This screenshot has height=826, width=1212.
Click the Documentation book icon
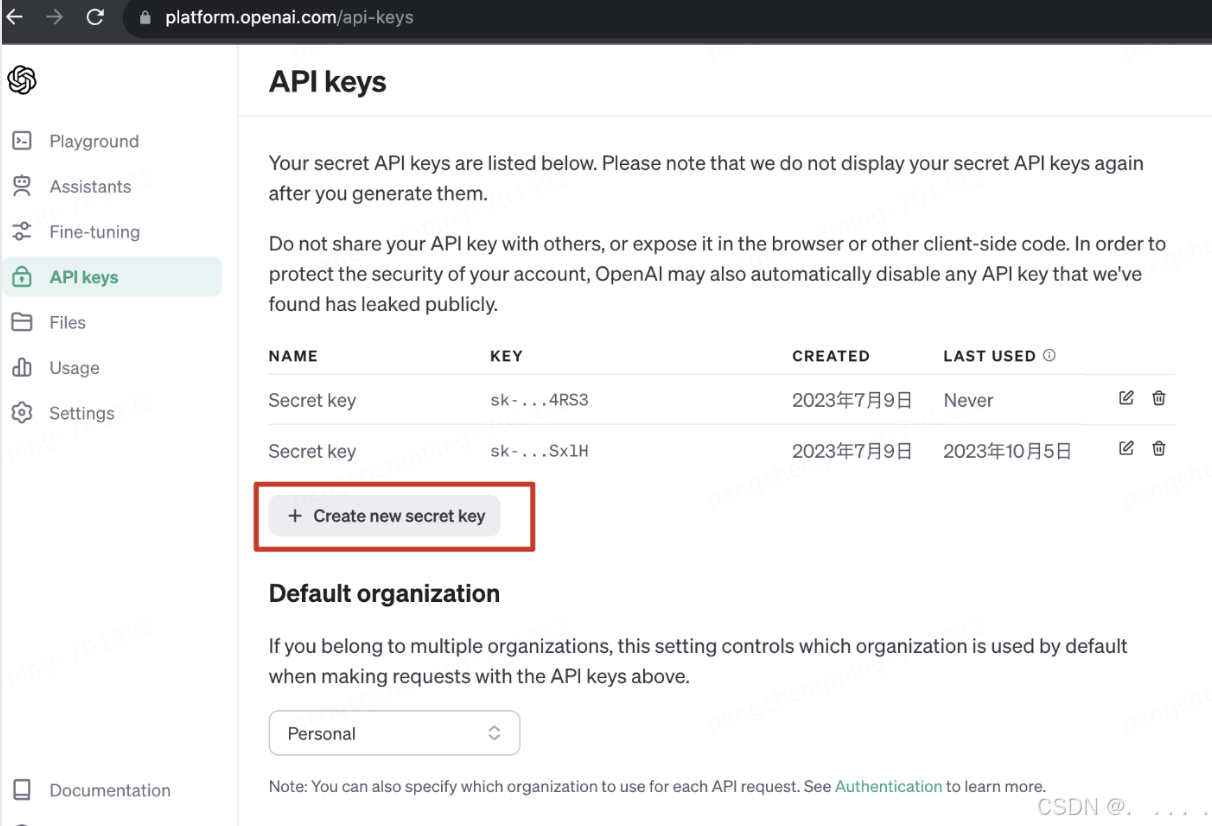point(22,789)
